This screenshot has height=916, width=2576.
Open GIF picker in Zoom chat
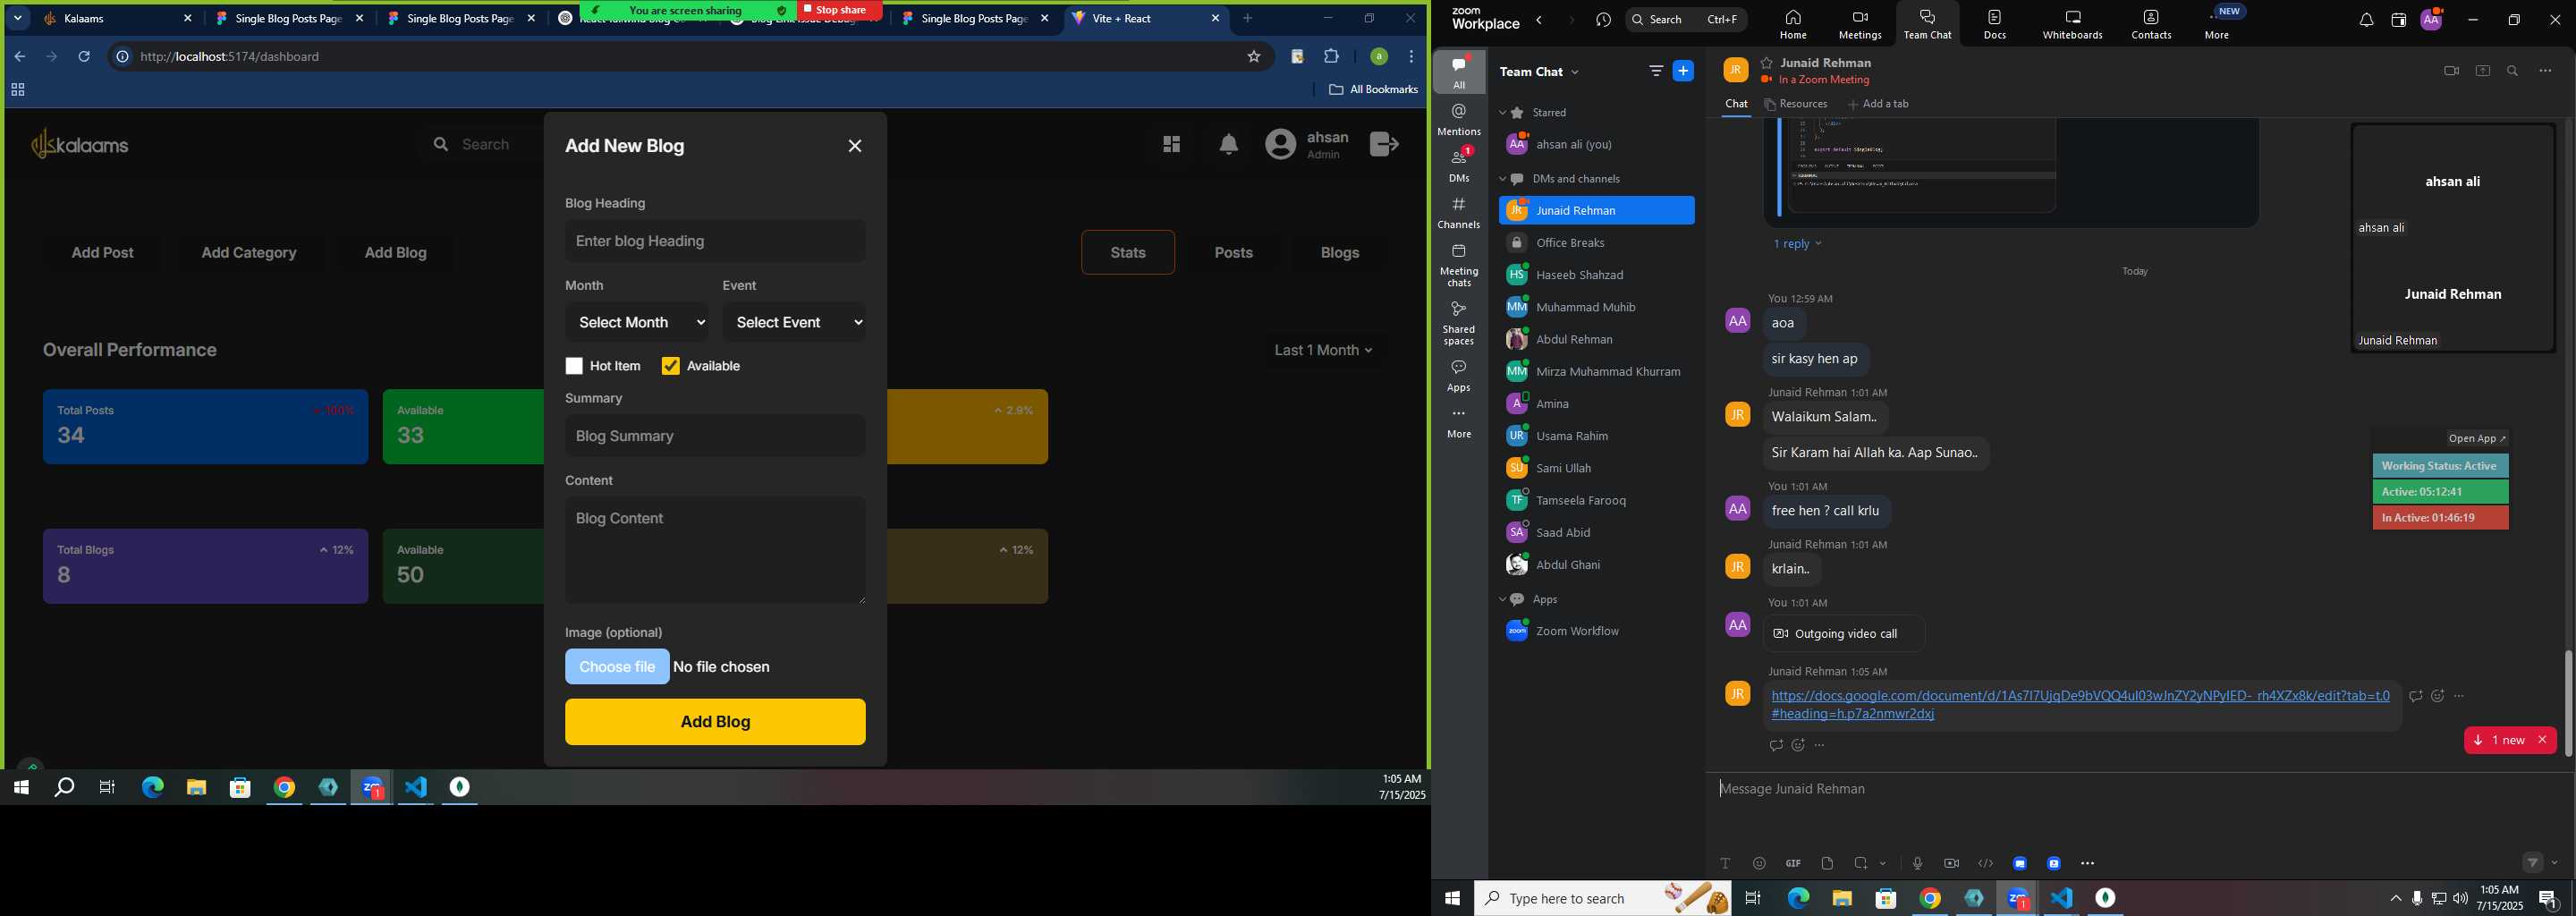[1793, 863]
